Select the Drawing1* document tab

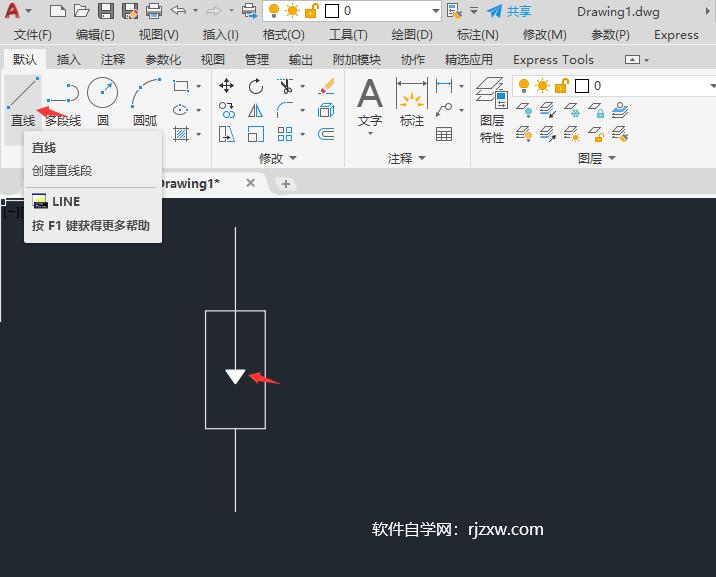click(x=190, y=184)
